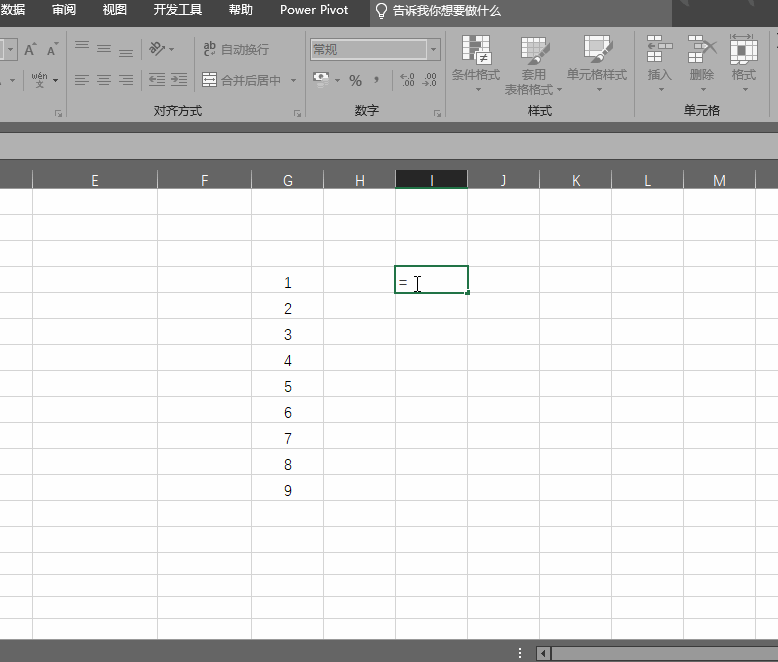Switch to the Power Pivot tab
The width and height of the screenshot is (778, 662).
click(314, 10)
